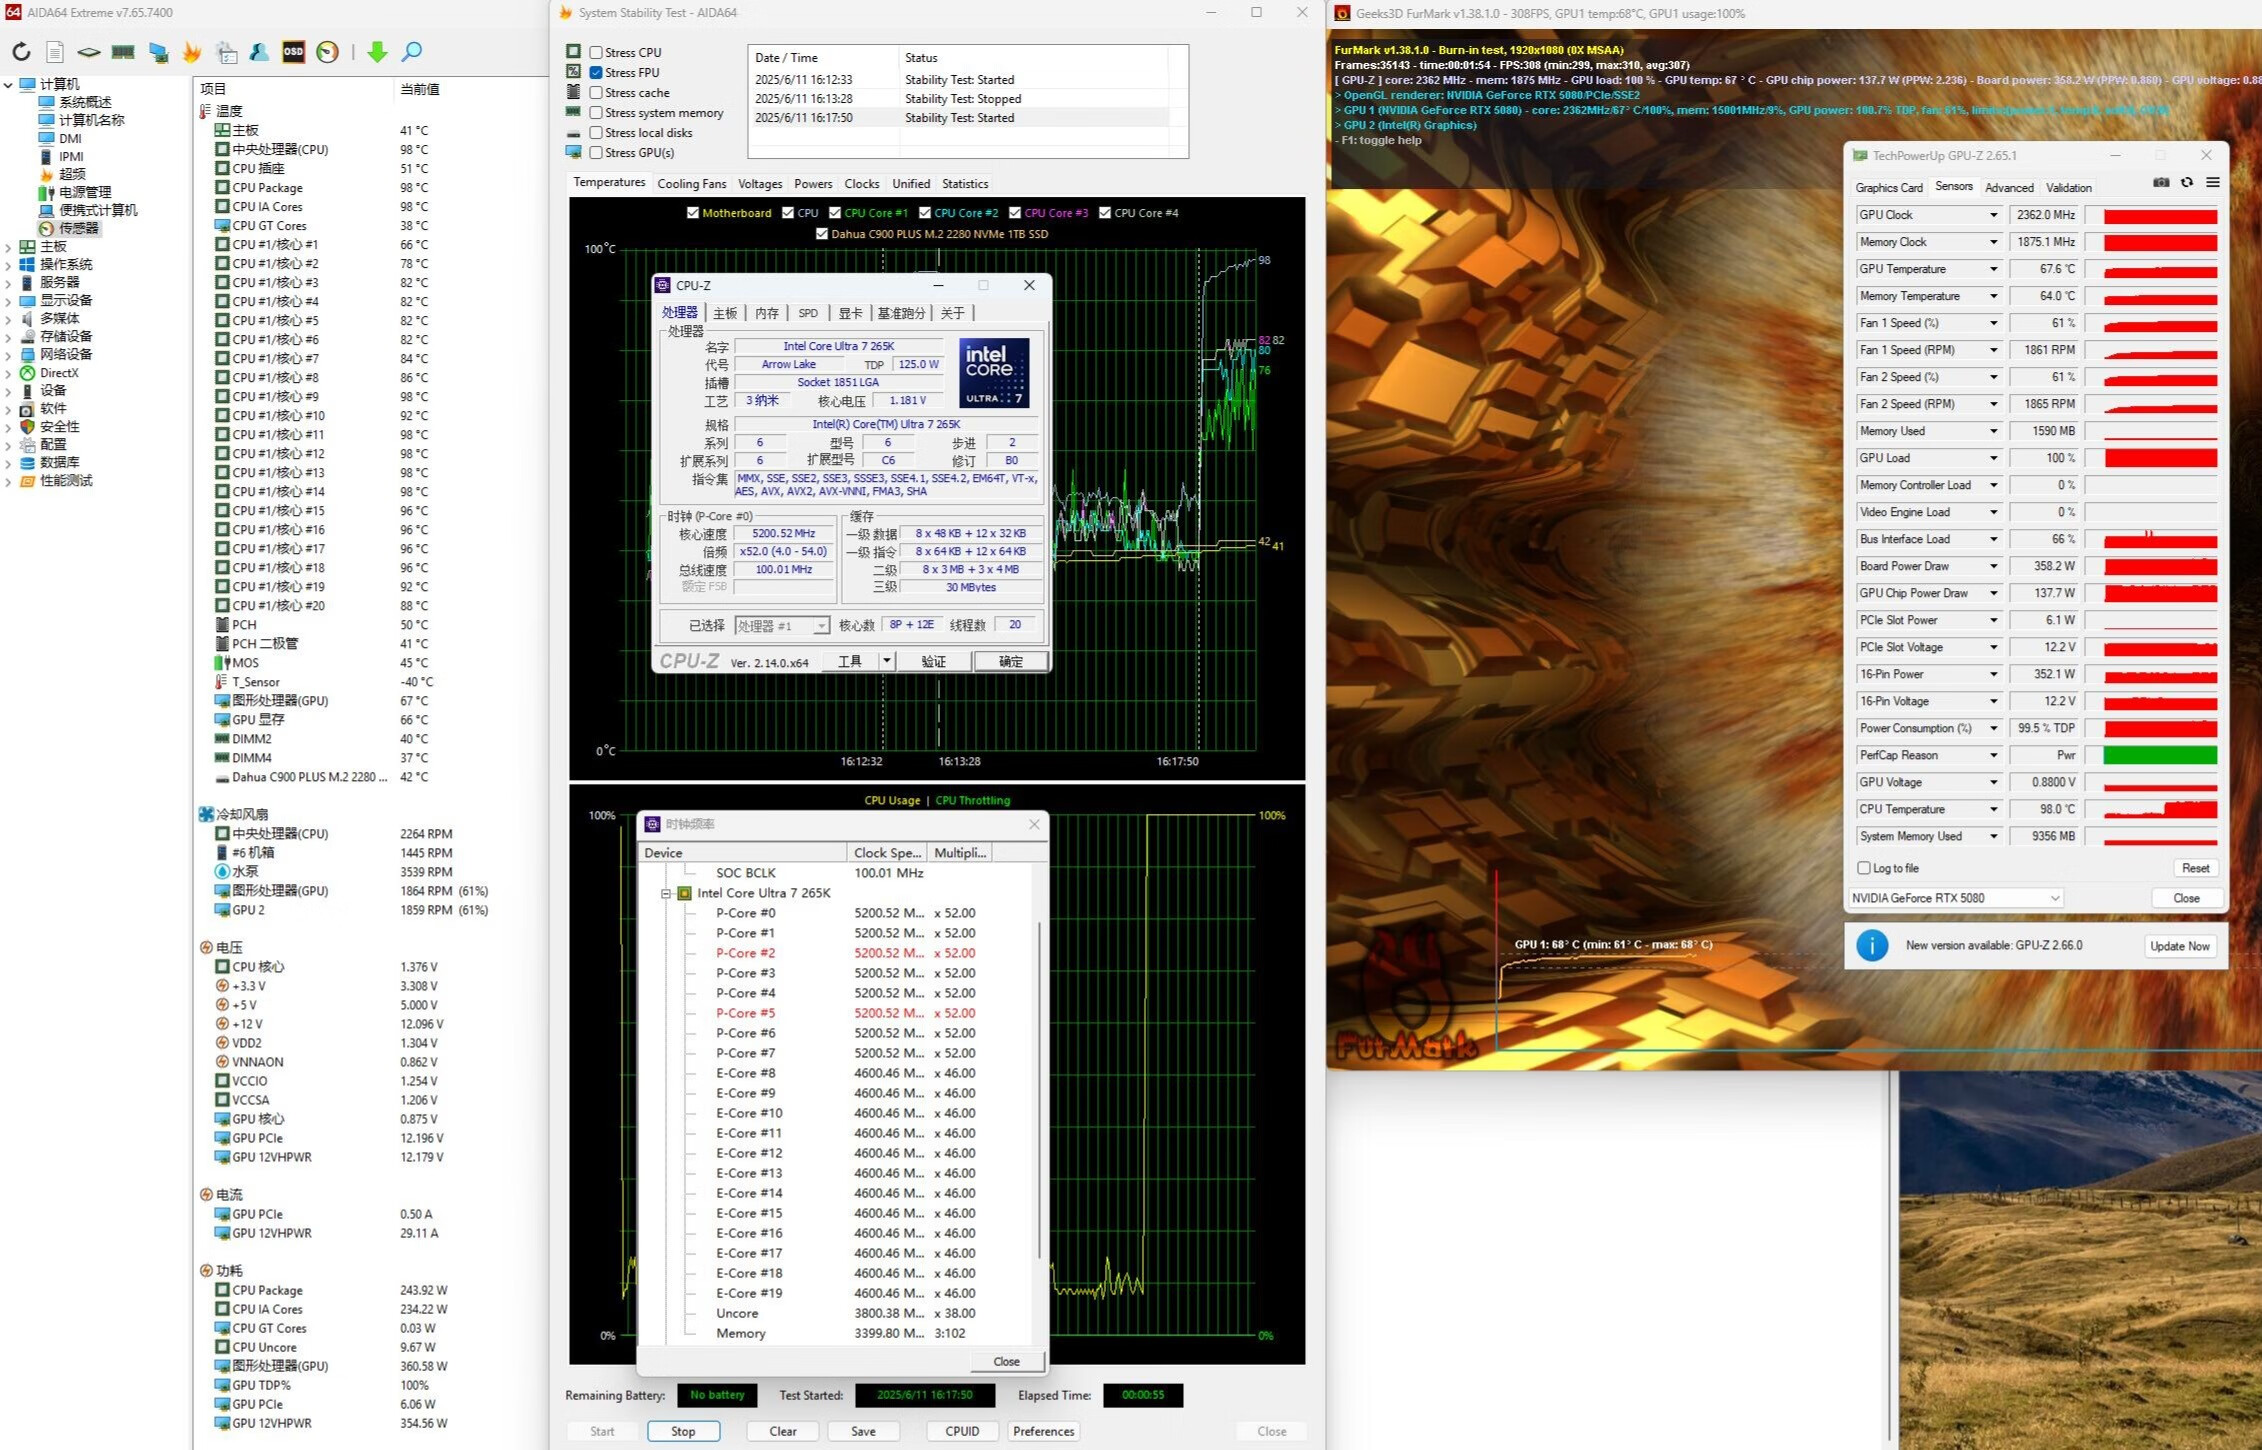Image resolution: width=2262 pixels, height=1450 pixels.
Task: Open NVIDIA GeForce RTX 5080 GPU selector
Action: coord(1955,898)
